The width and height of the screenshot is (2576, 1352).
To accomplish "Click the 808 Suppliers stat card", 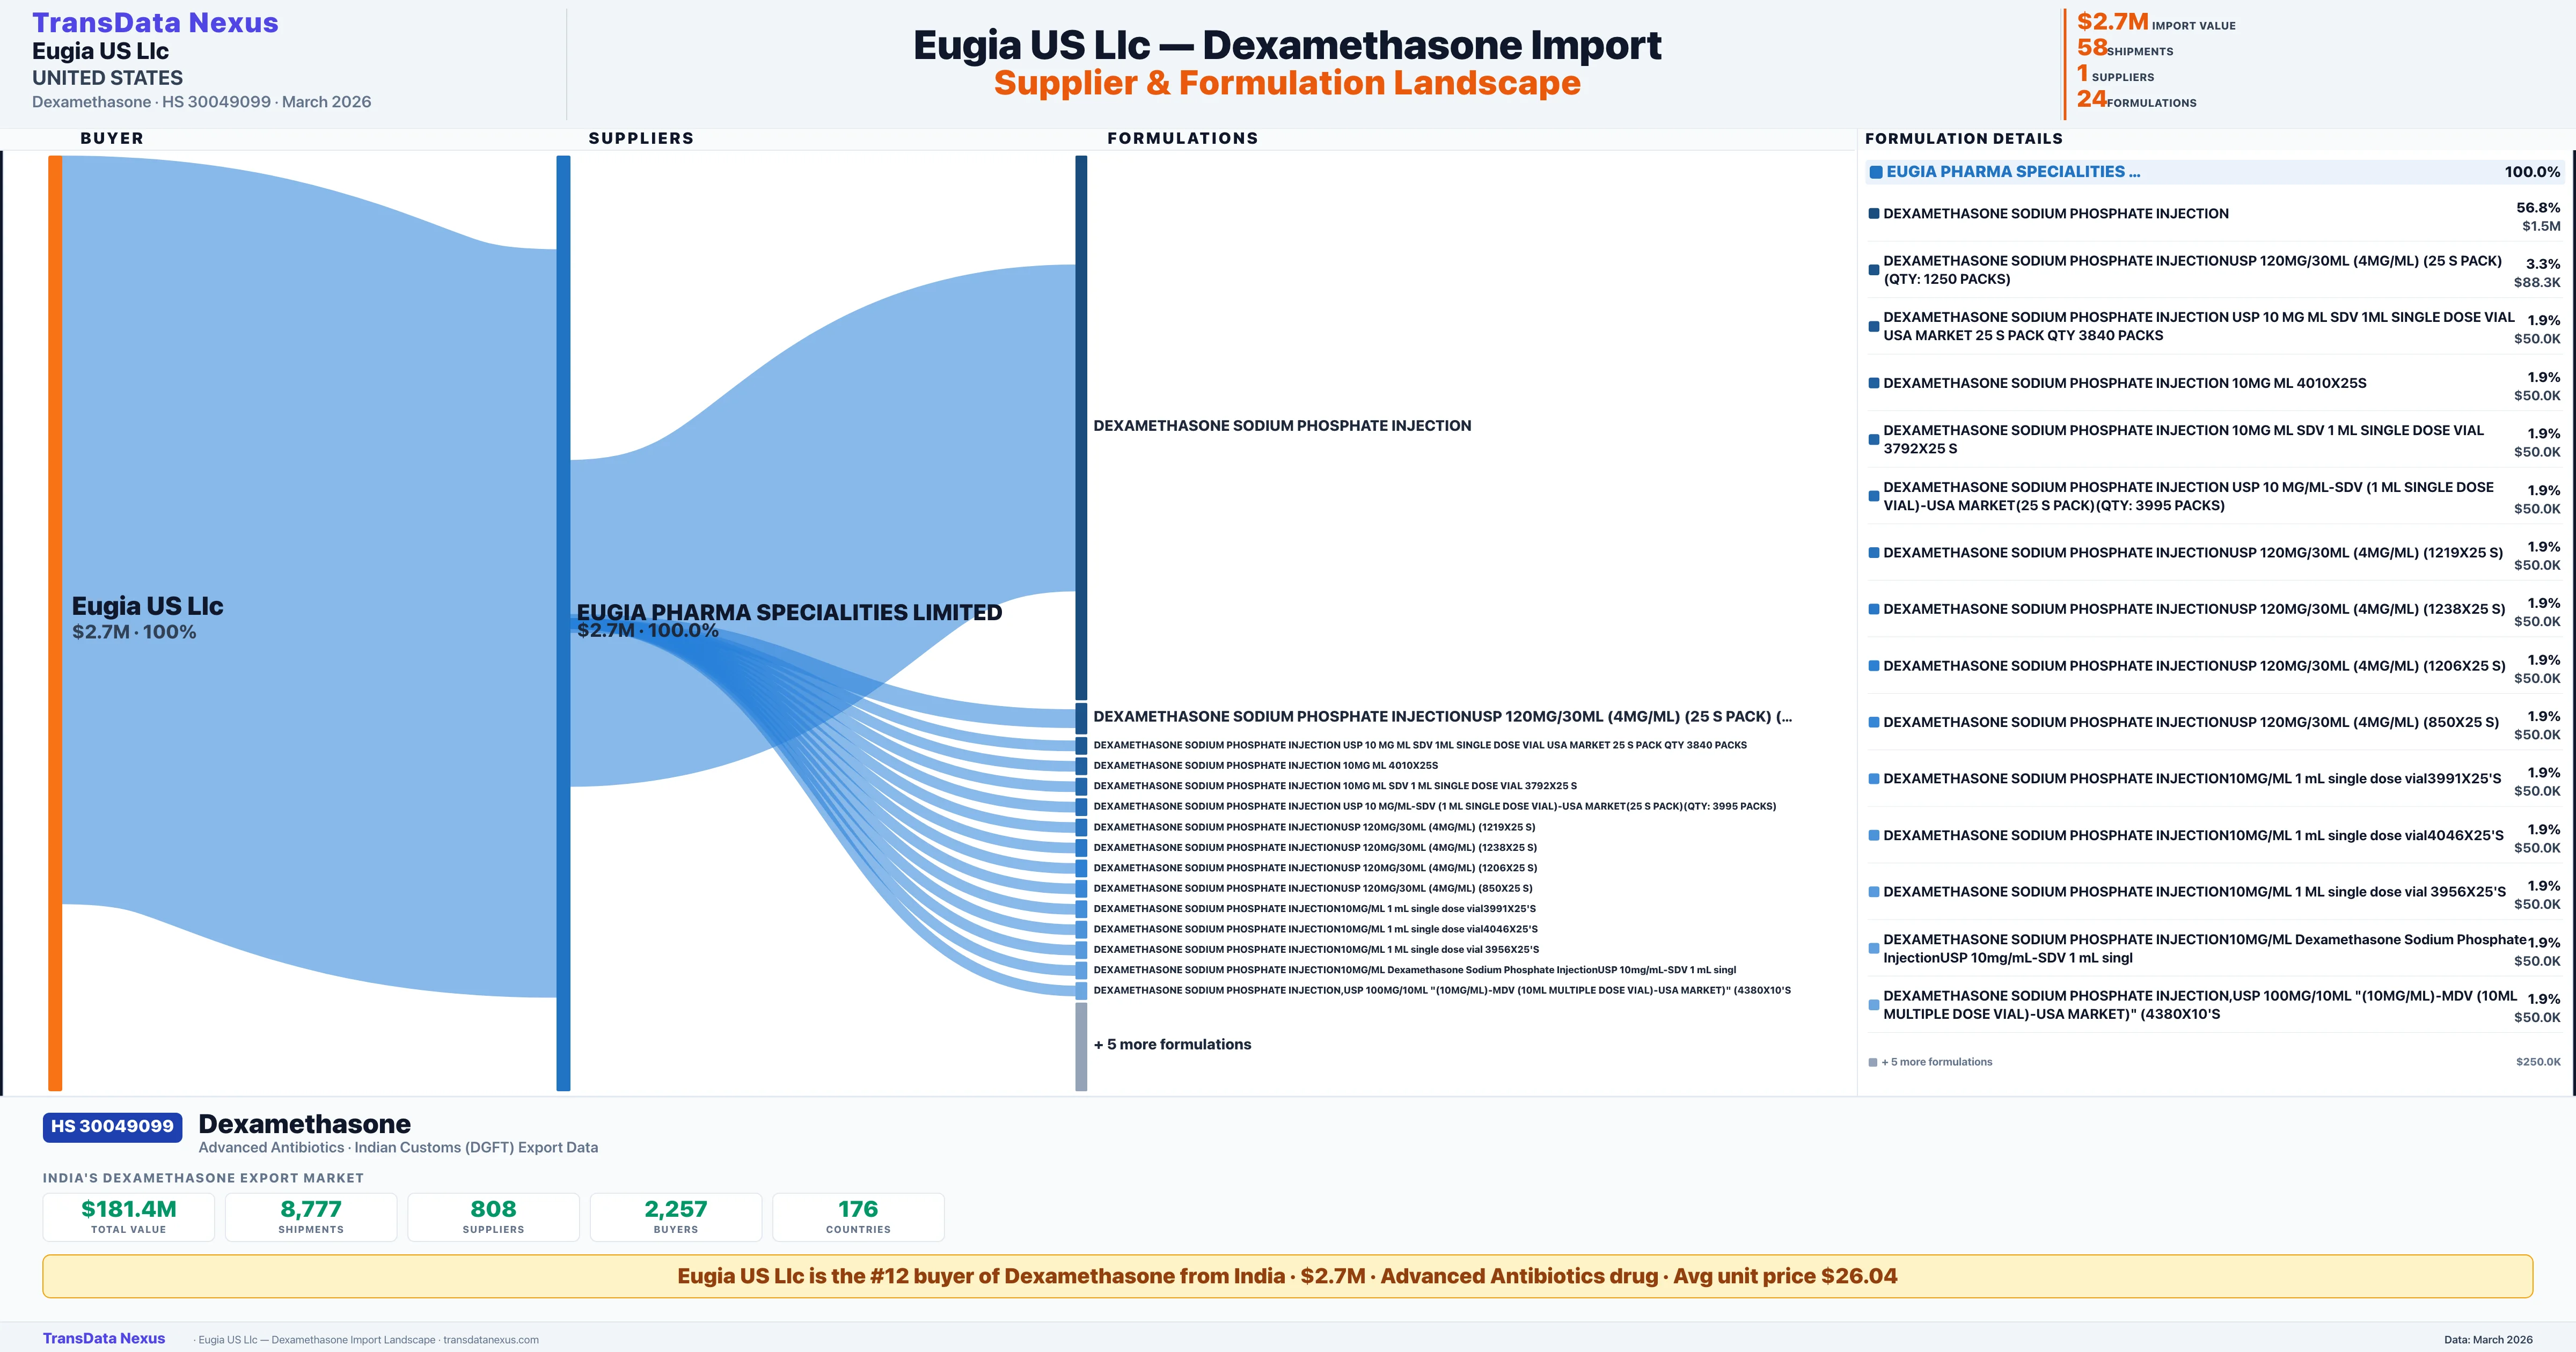I will tap(493, 1216).
